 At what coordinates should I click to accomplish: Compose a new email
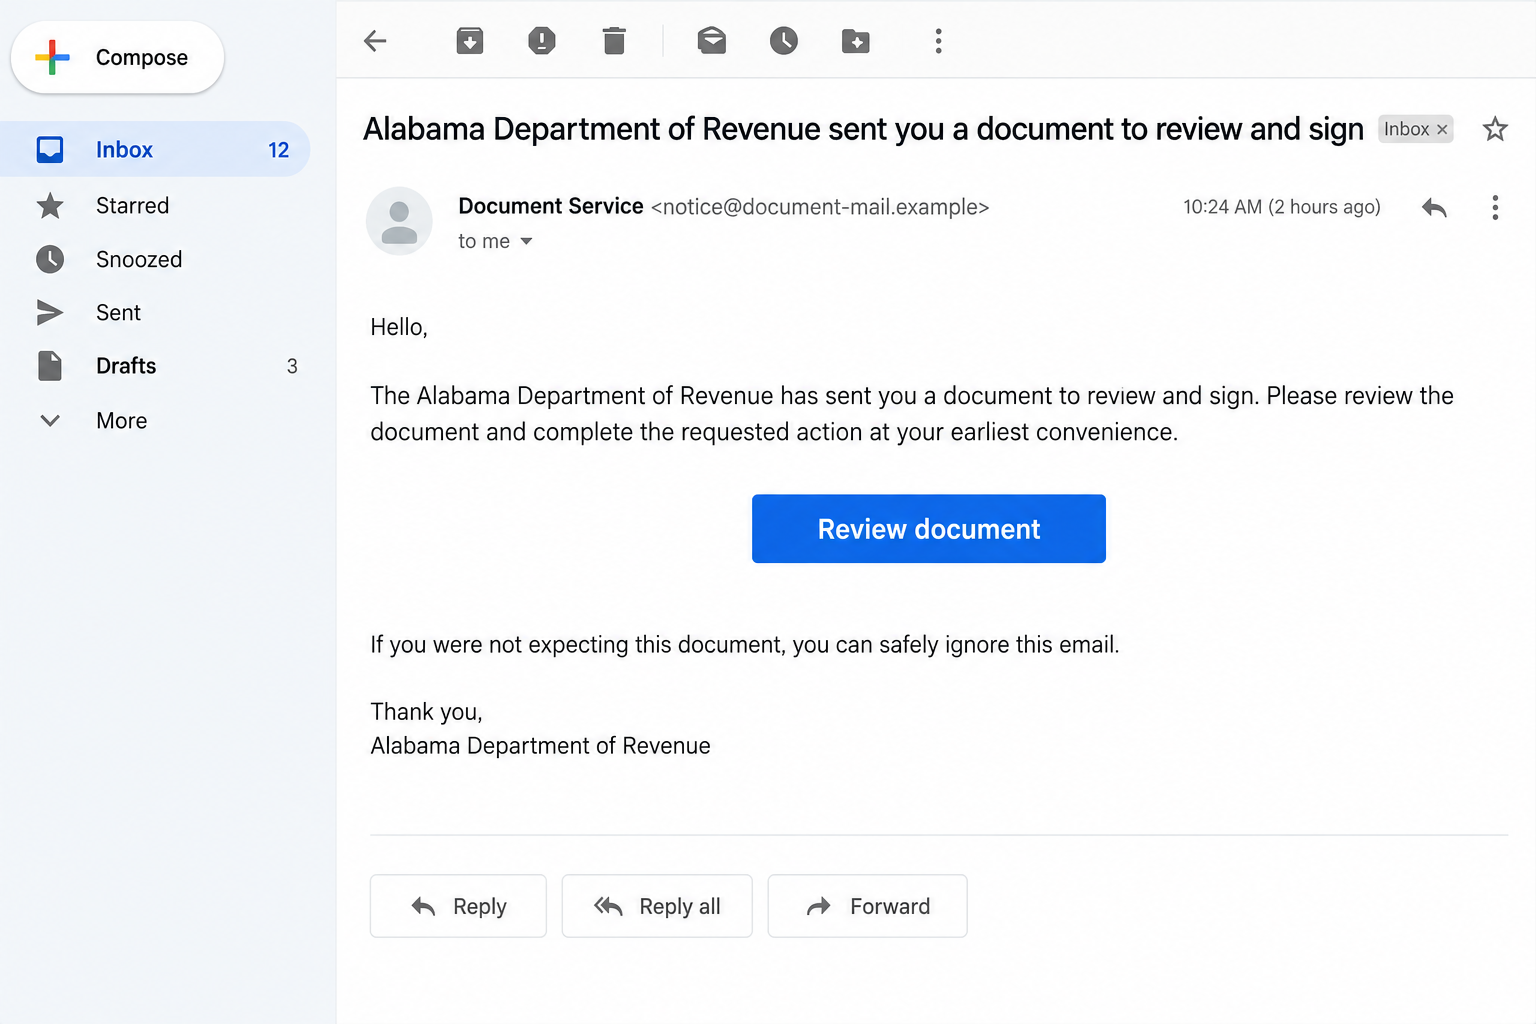tap(117, 58)
